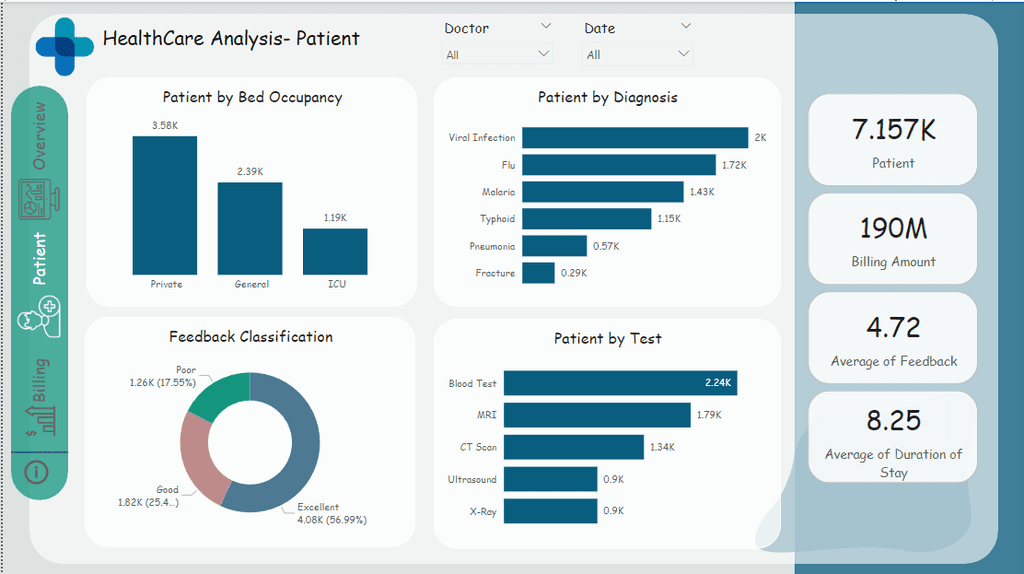Switch to the Billing tab
The width and height of the screenshot is (1024, 574).
coord(39,380)
